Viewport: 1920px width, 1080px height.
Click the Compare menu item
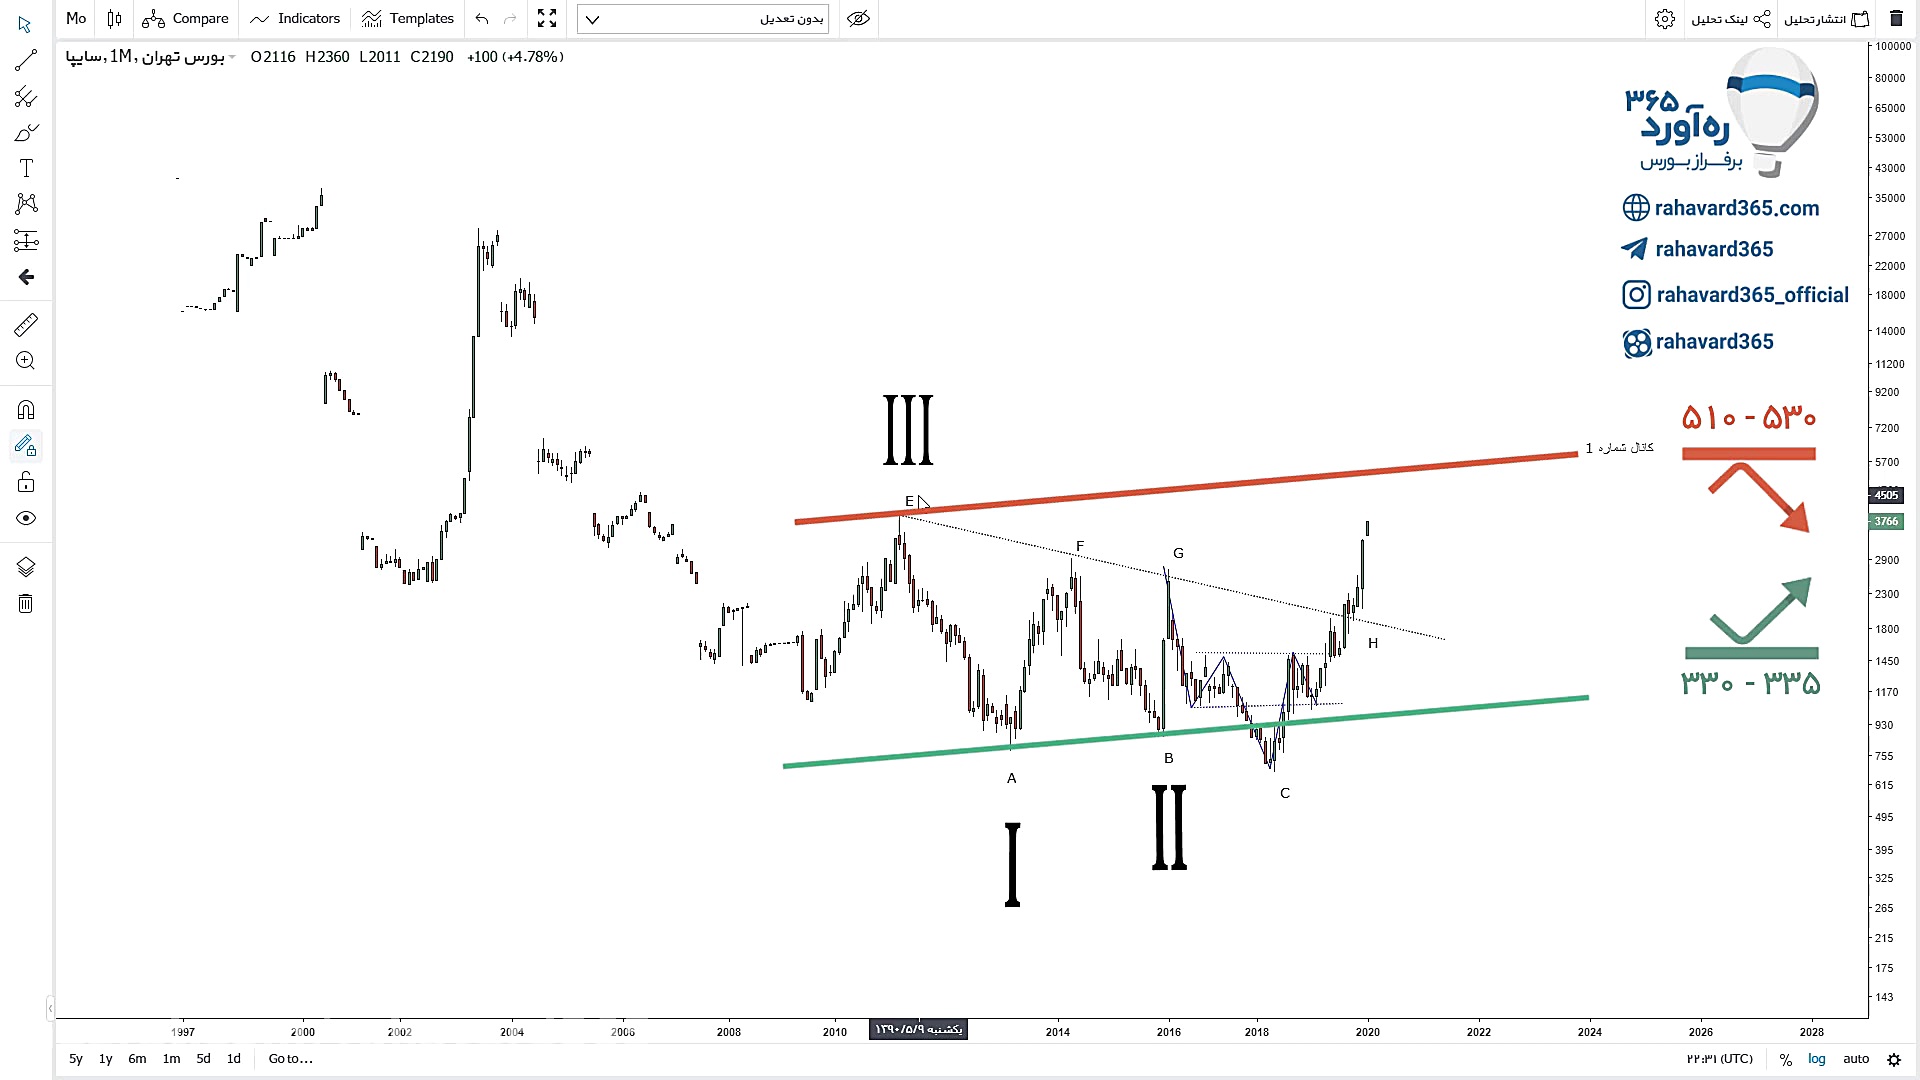click(x=186, y=18)
